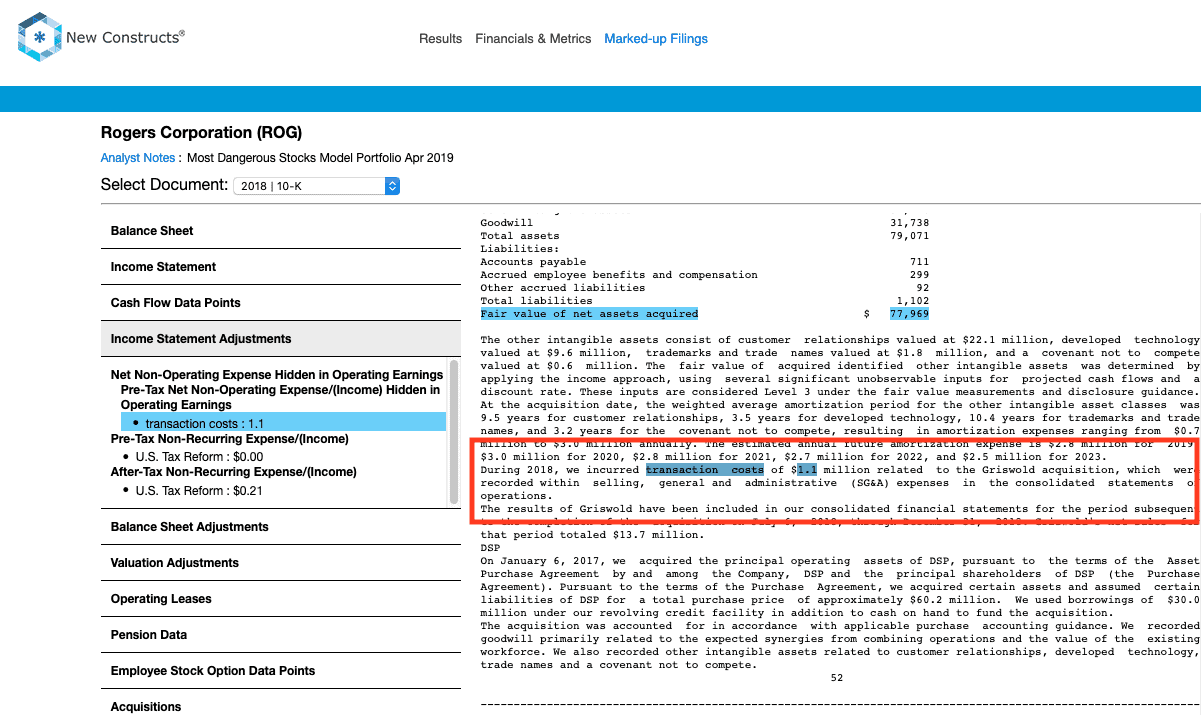
Task: Open Most Dangerous Stocks Model Portfolio link
Action: (320, 158)
